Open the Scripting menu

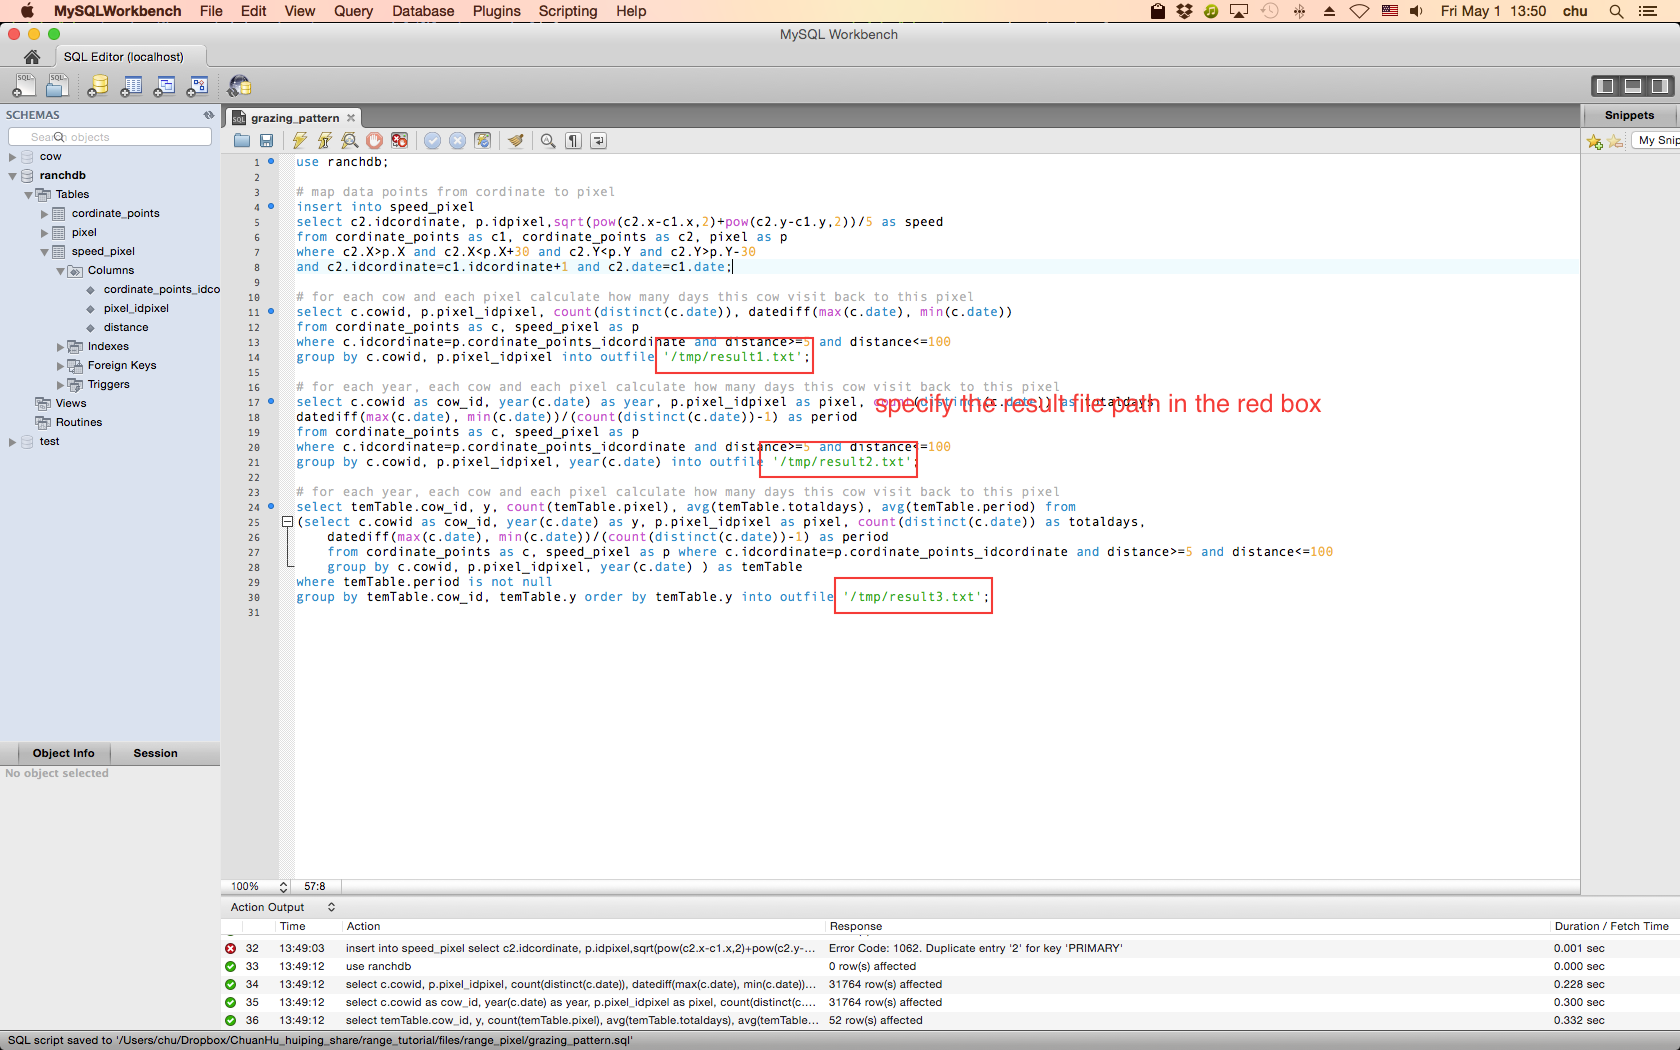[x=568, y=11]
